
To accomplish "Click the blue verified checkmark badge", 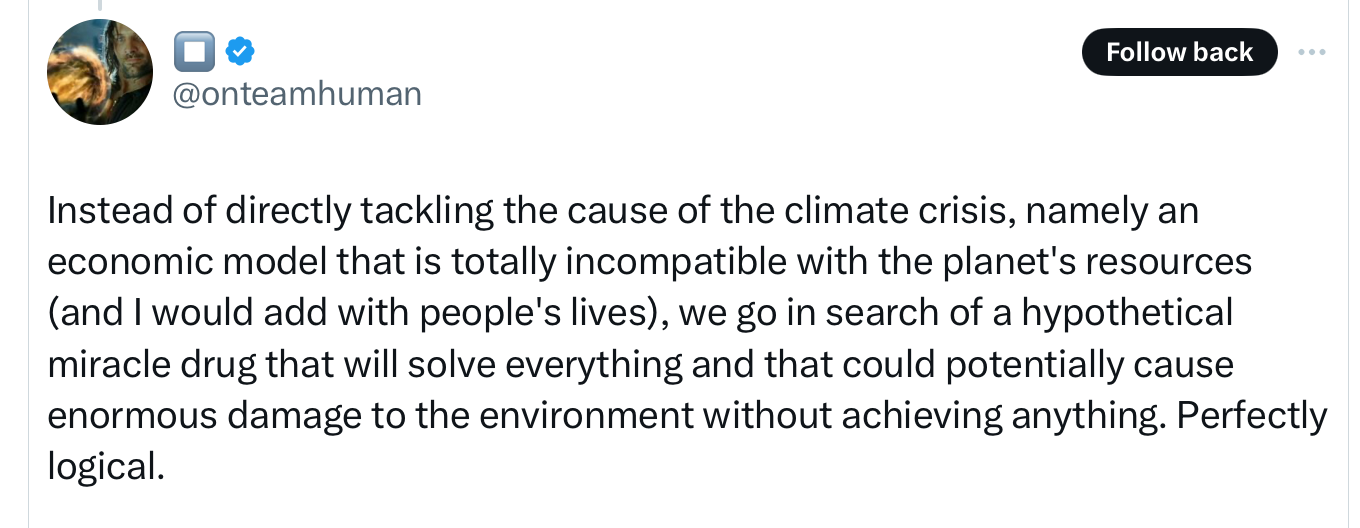I will 238,50.
